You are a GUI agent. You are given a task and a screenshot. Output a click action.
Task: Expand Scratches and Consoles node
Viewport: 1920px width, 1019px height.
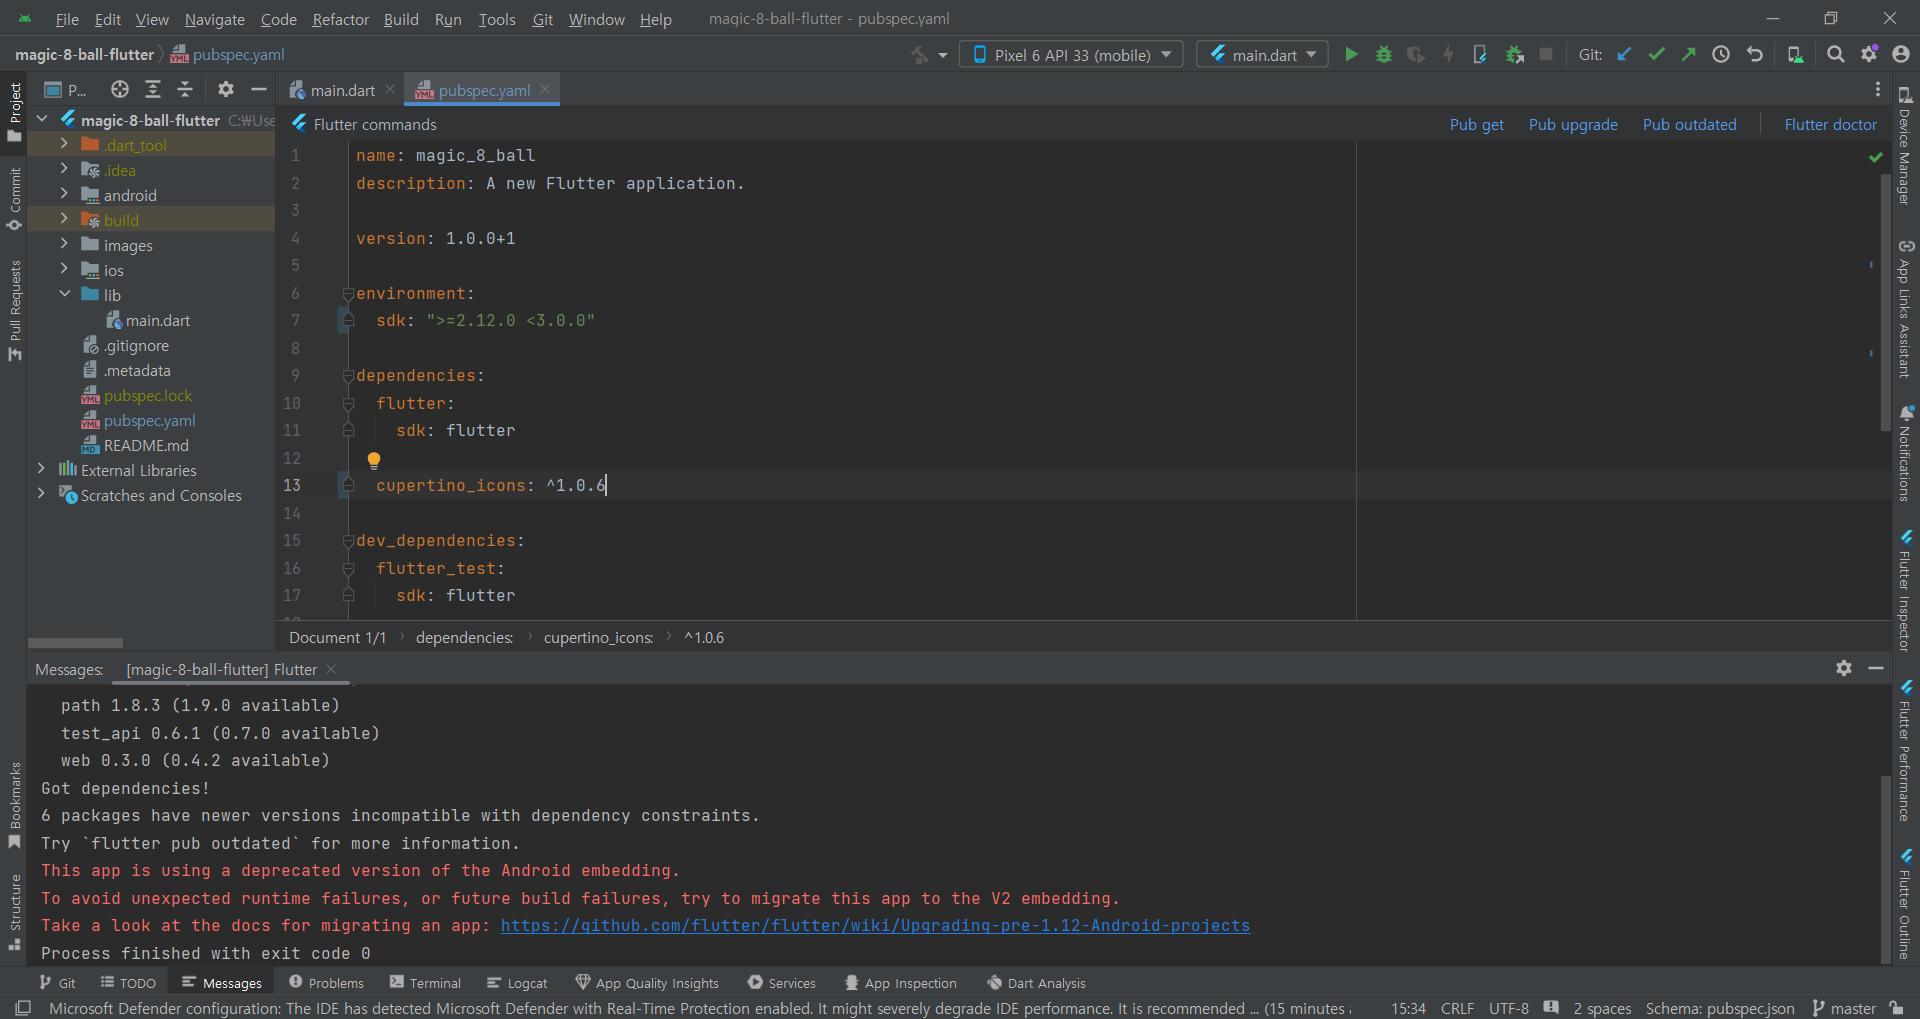(41, 494)
